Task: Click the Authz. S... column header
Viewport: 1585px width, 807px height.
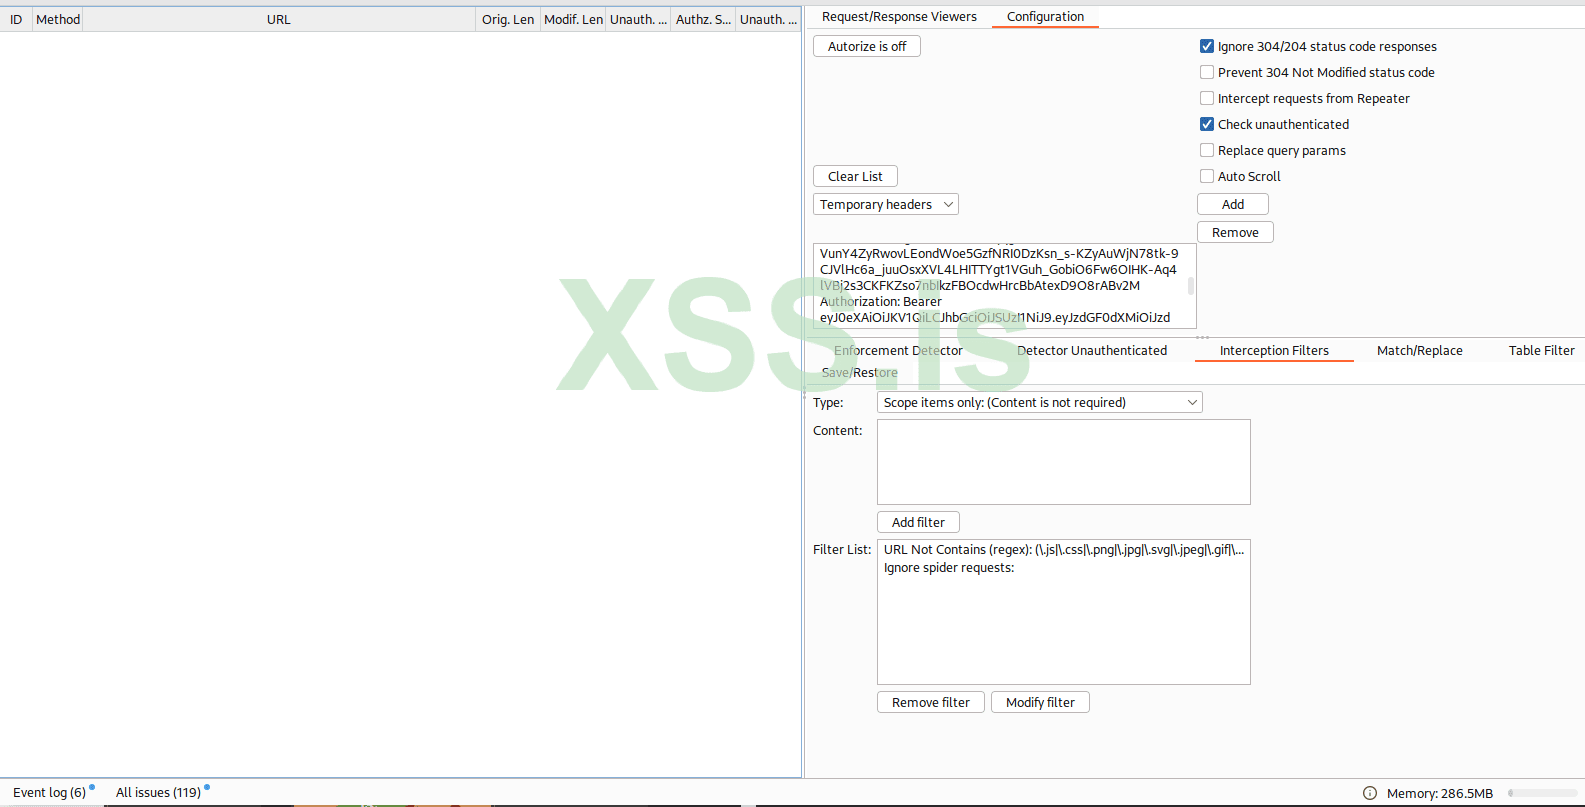Action: [x=703, y=19]
